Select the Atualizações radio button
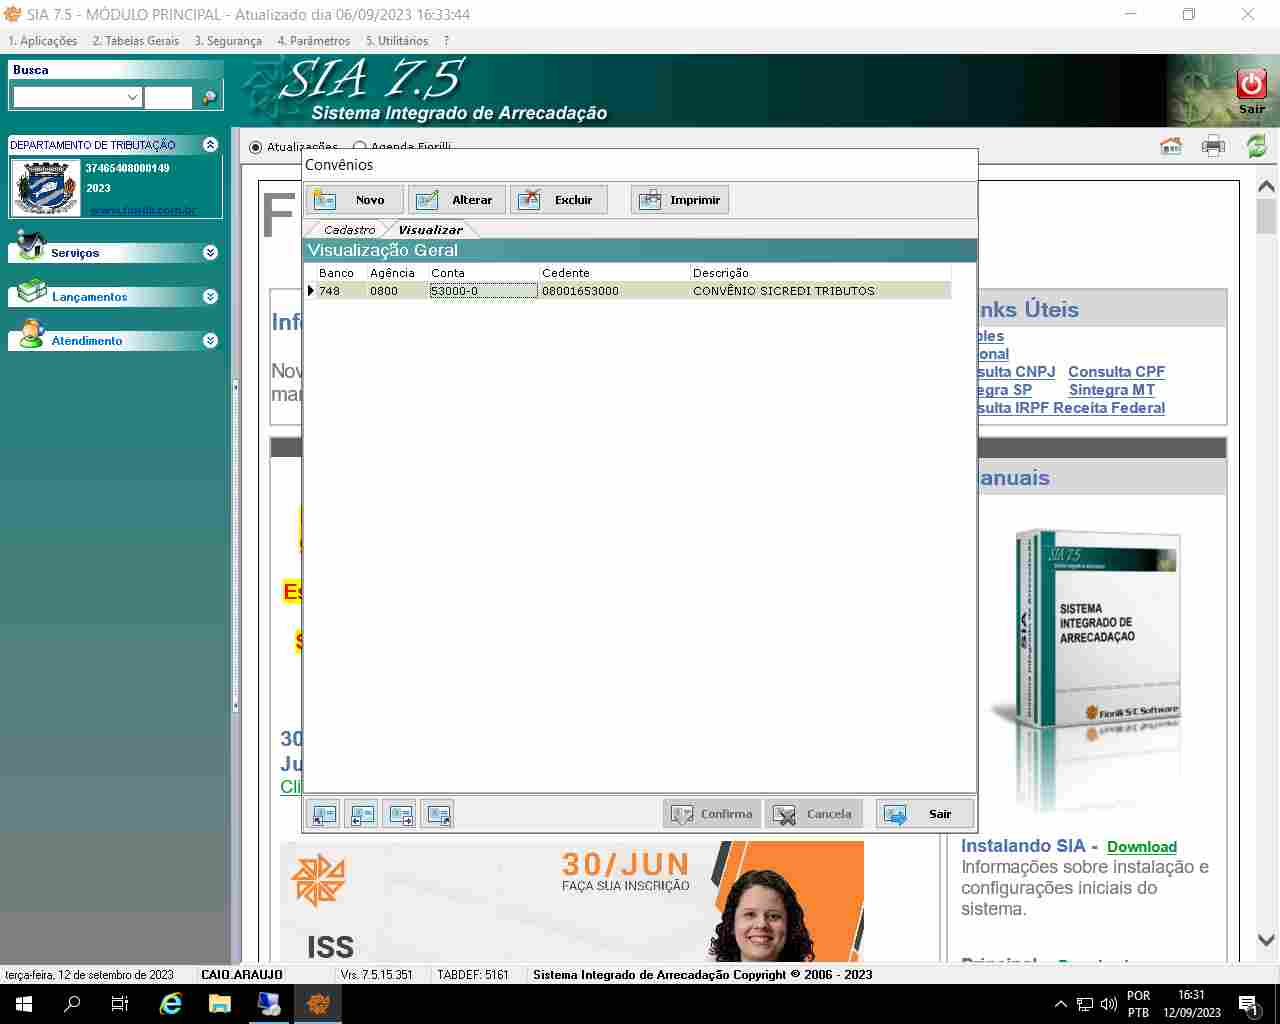 coord(255,147)
